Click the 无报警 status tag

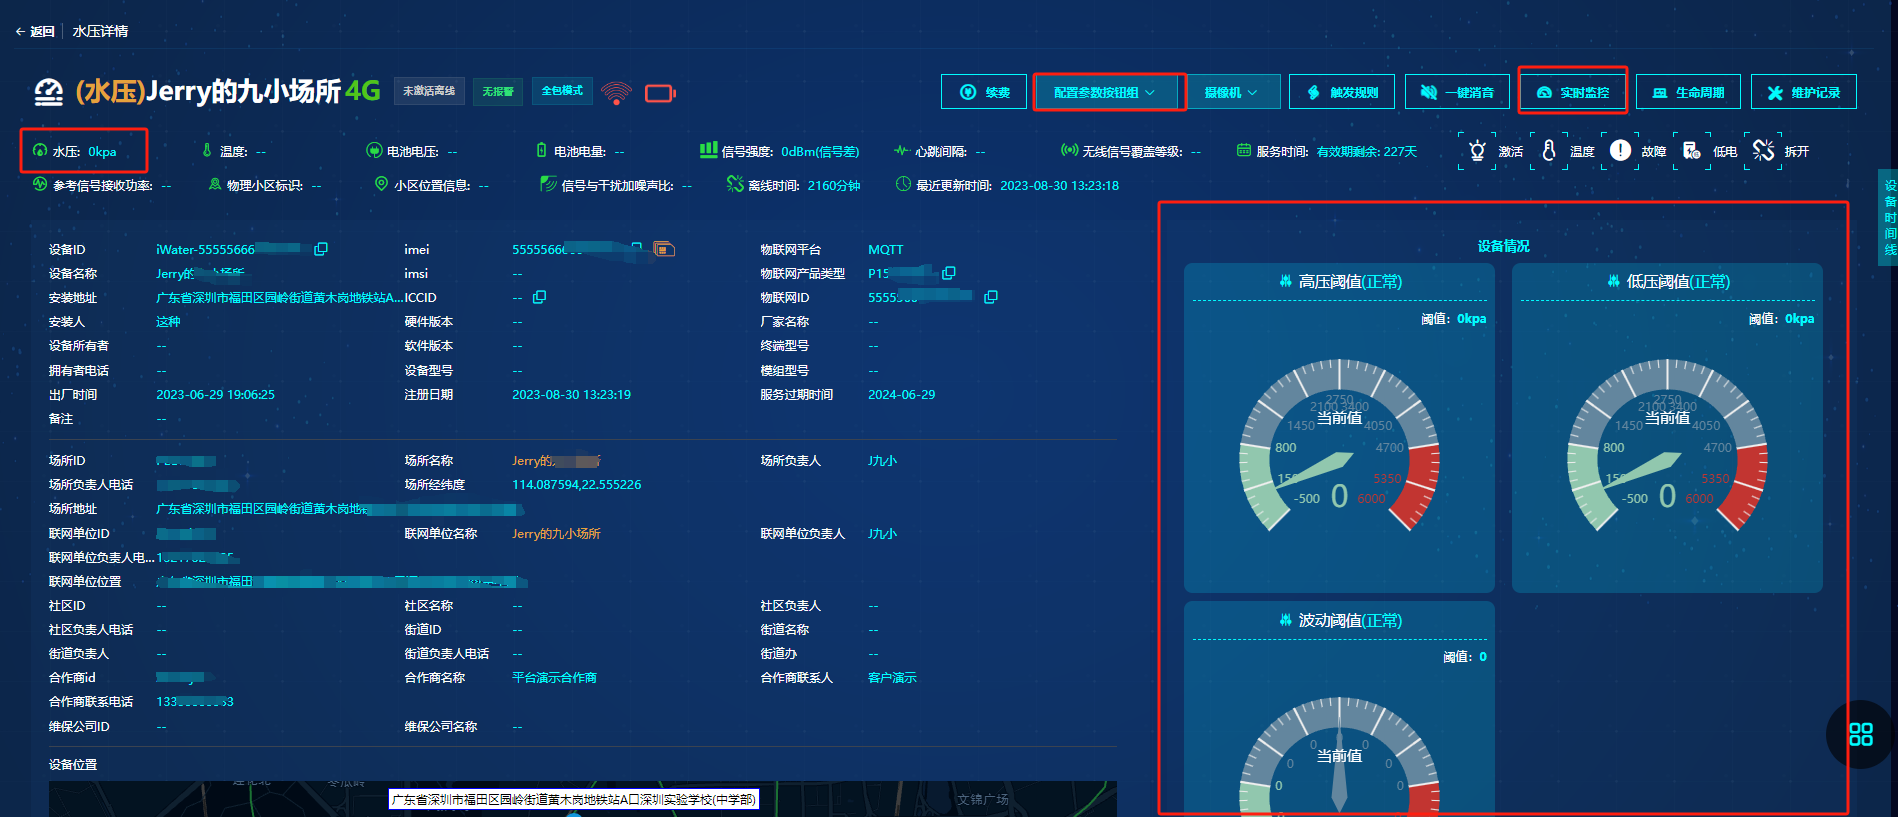tap(498, 91)
